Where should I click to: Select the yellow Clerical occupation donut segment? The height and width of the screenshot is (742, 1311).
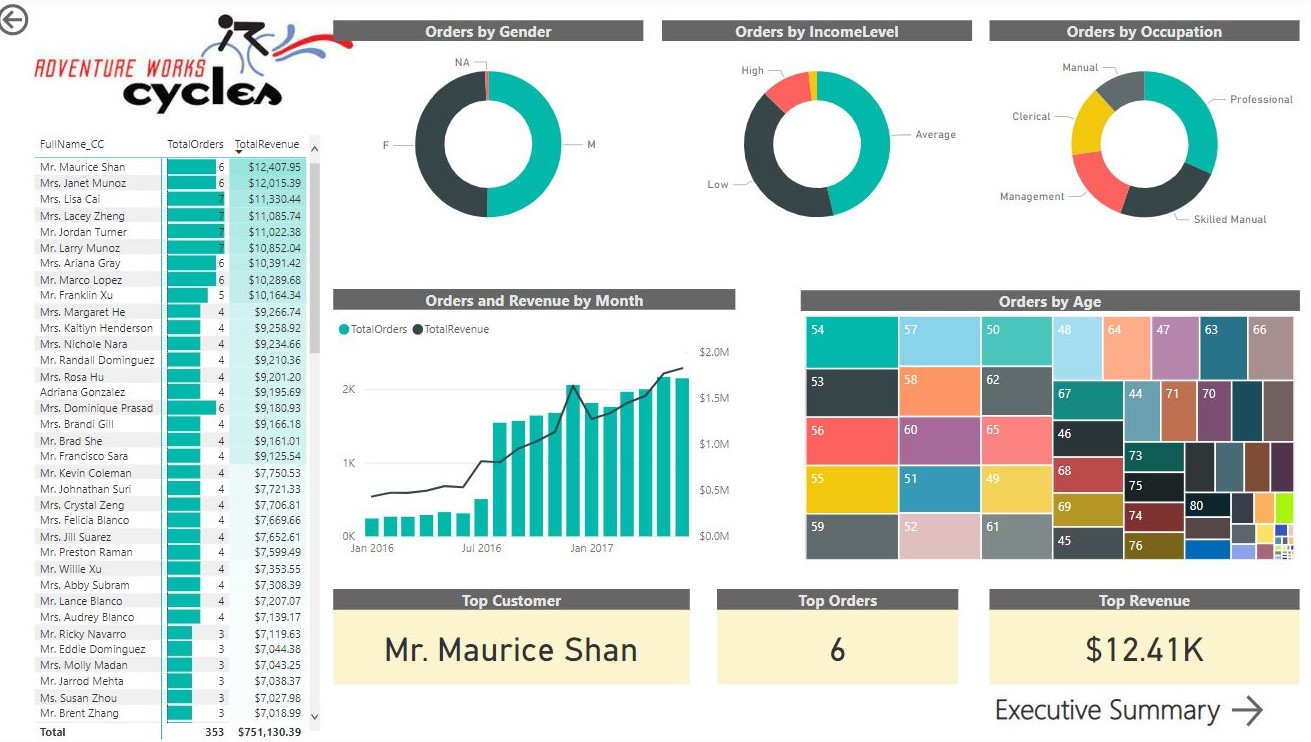click(1089, 126)
